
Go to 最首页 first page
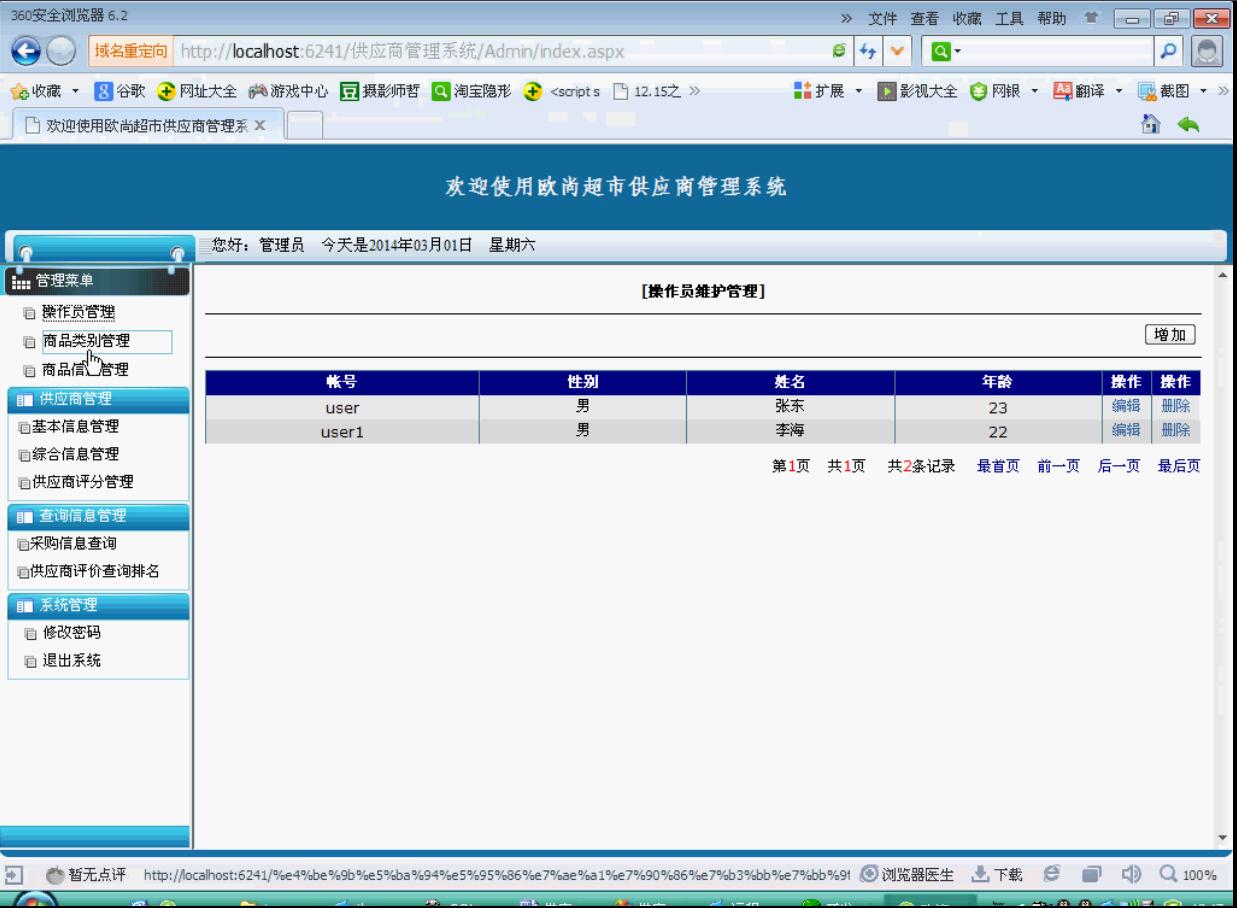[x=998, y=466]
